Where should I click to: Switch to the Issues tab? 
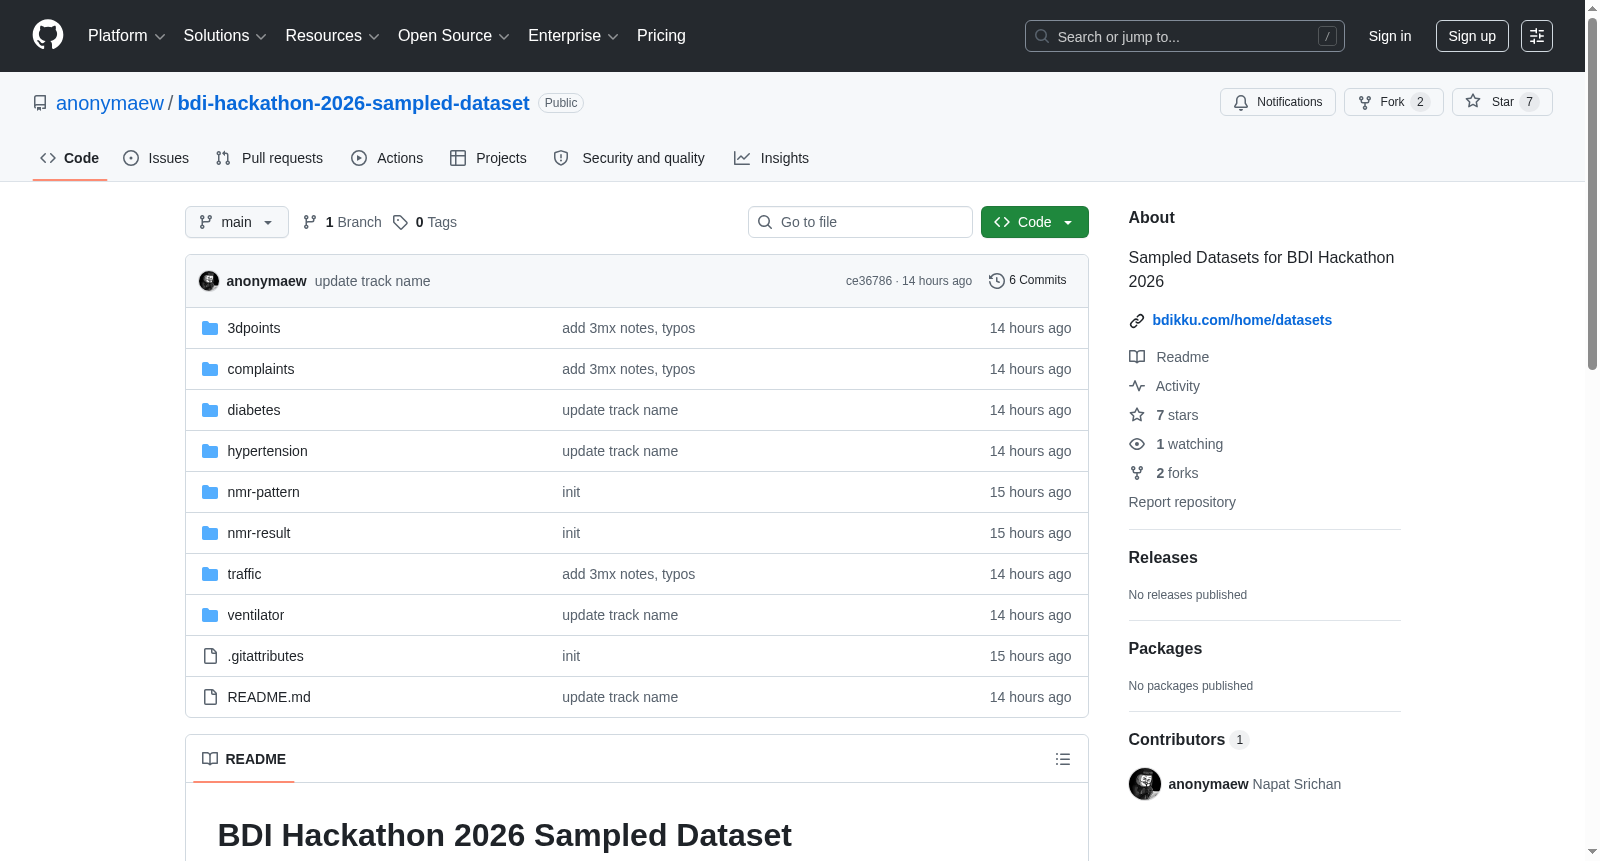tap(156, 158)
